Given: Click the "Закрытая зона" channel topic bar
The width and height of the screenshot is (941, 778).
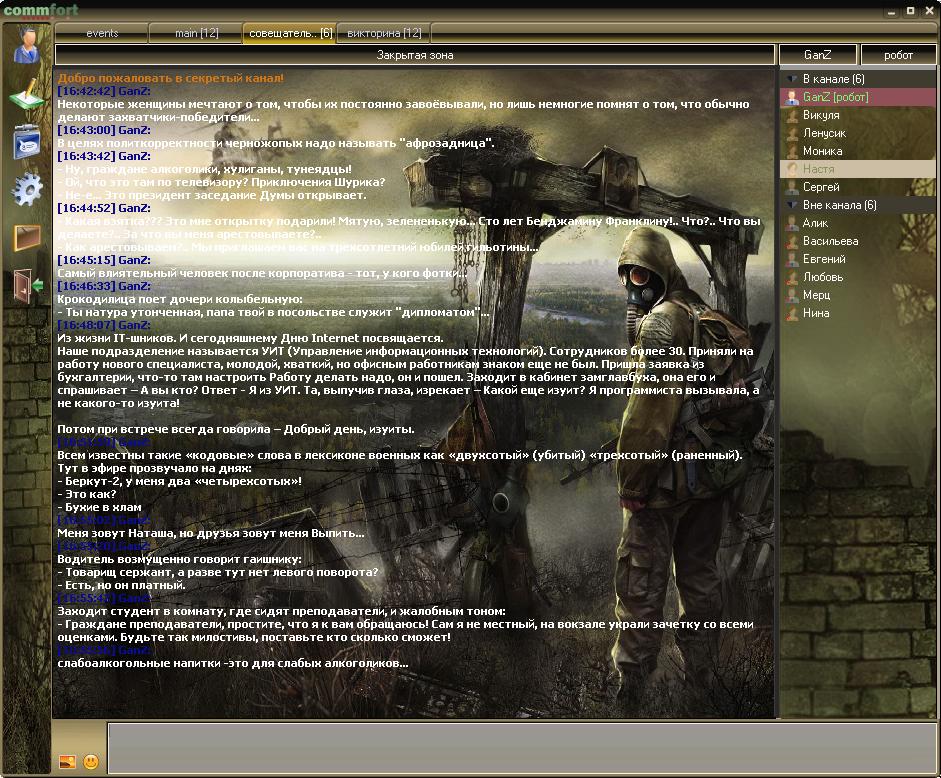Looking at the screenshot, I should click(415, 55).
